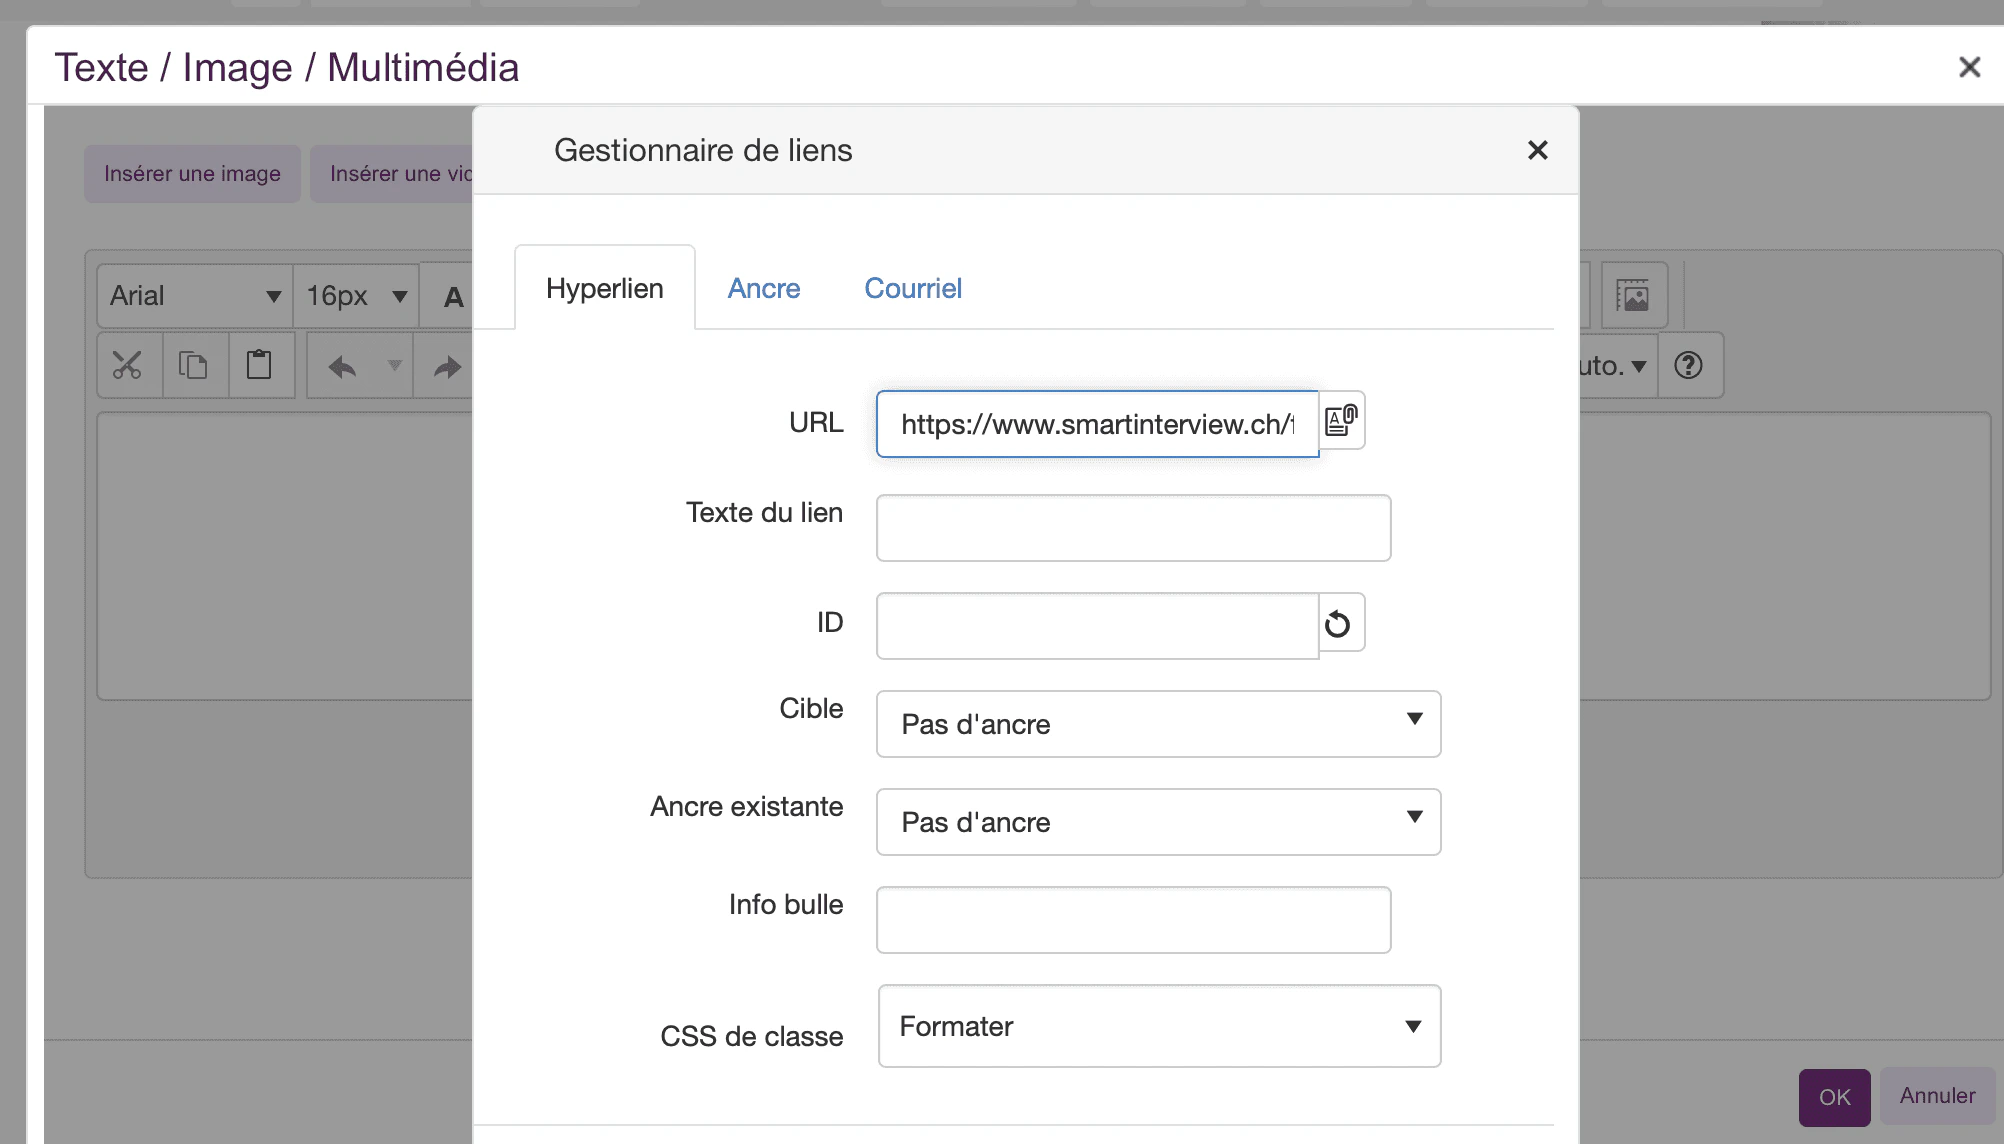Click the paste clipboard icon

click(259, 366)
